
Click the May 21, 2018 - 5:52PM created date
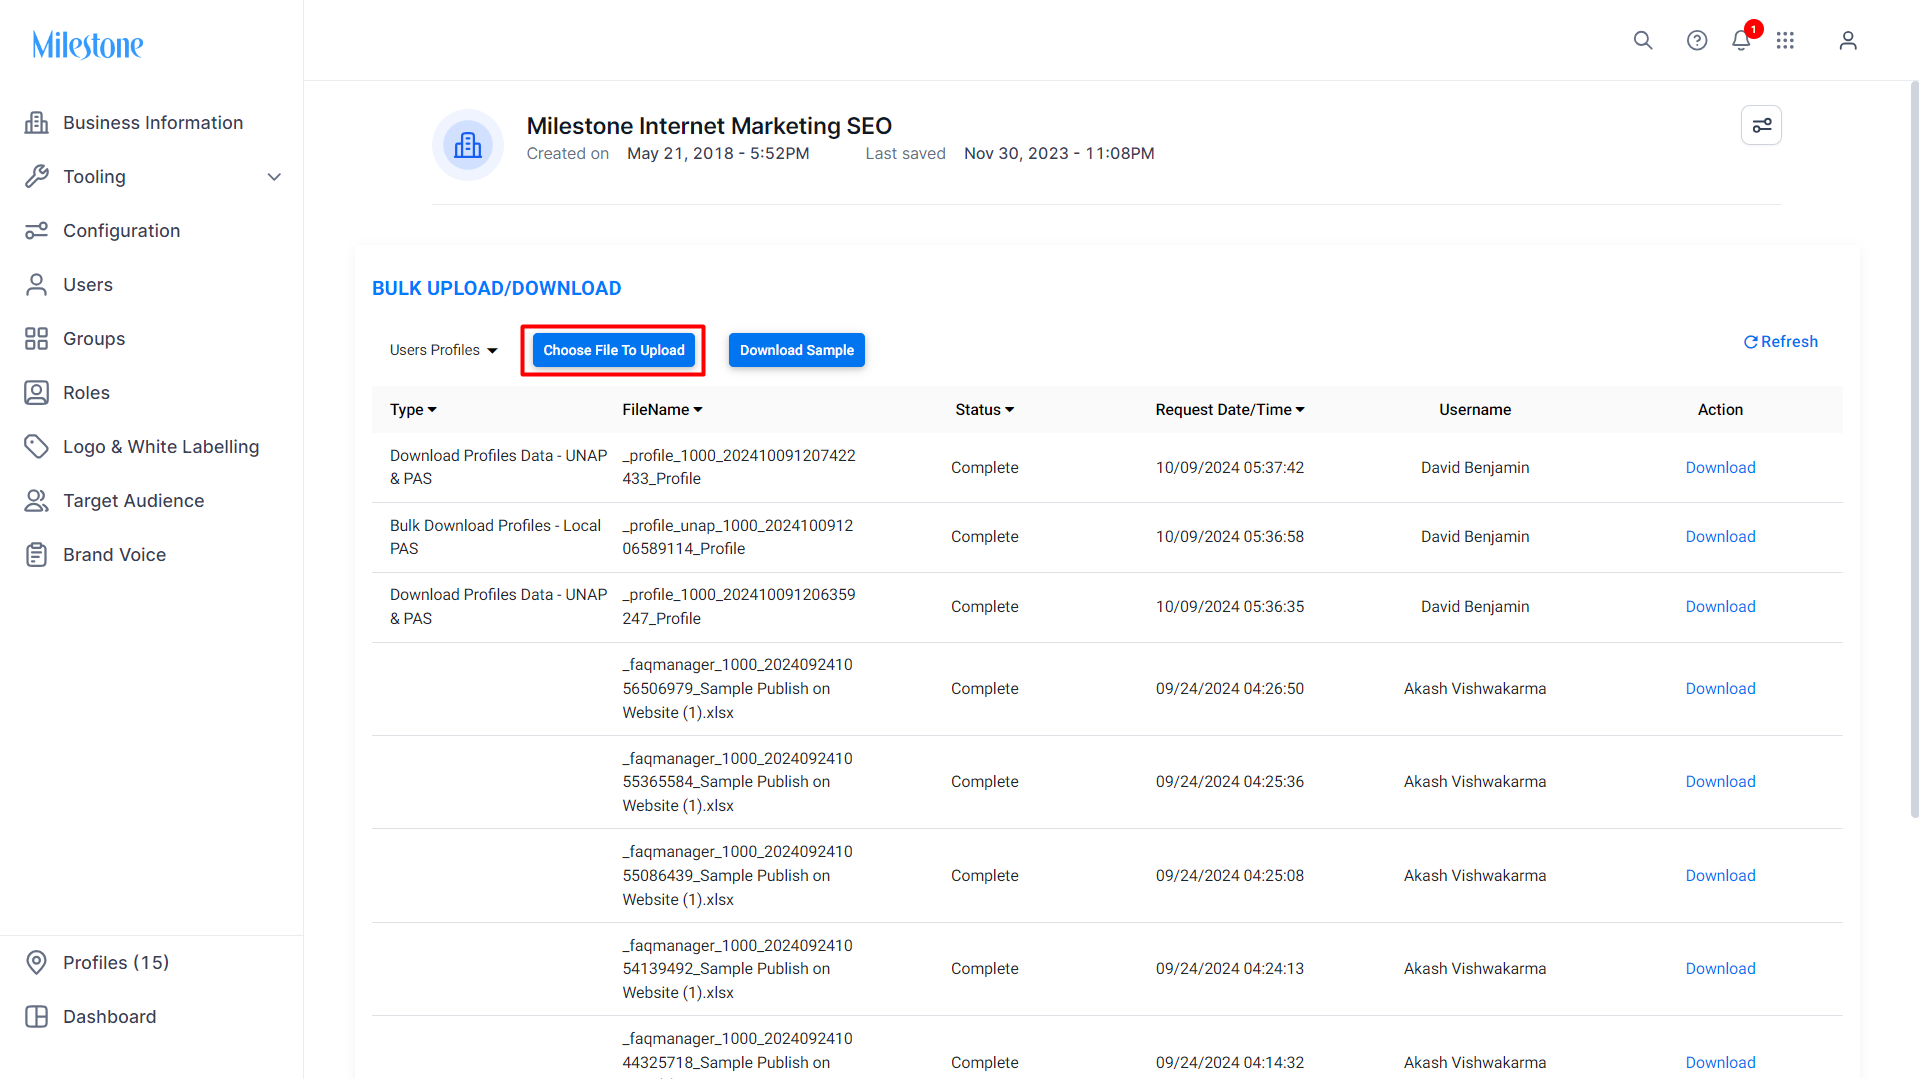coord(718,153)
